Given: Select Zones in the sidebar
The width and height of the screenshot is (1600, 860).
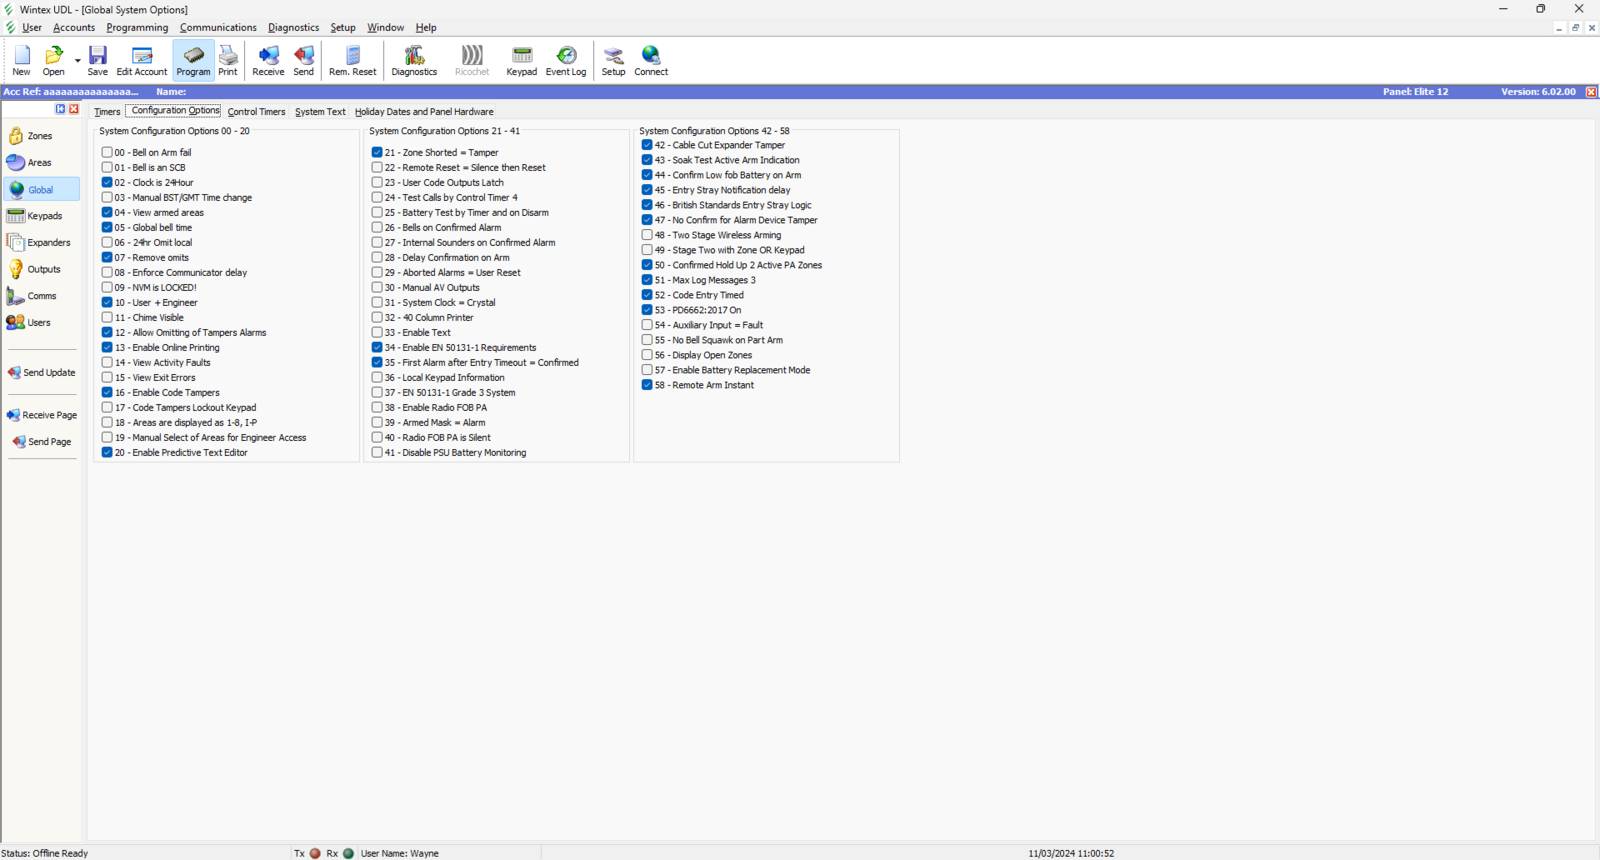Looking at the screenshot, I should 39,136.
